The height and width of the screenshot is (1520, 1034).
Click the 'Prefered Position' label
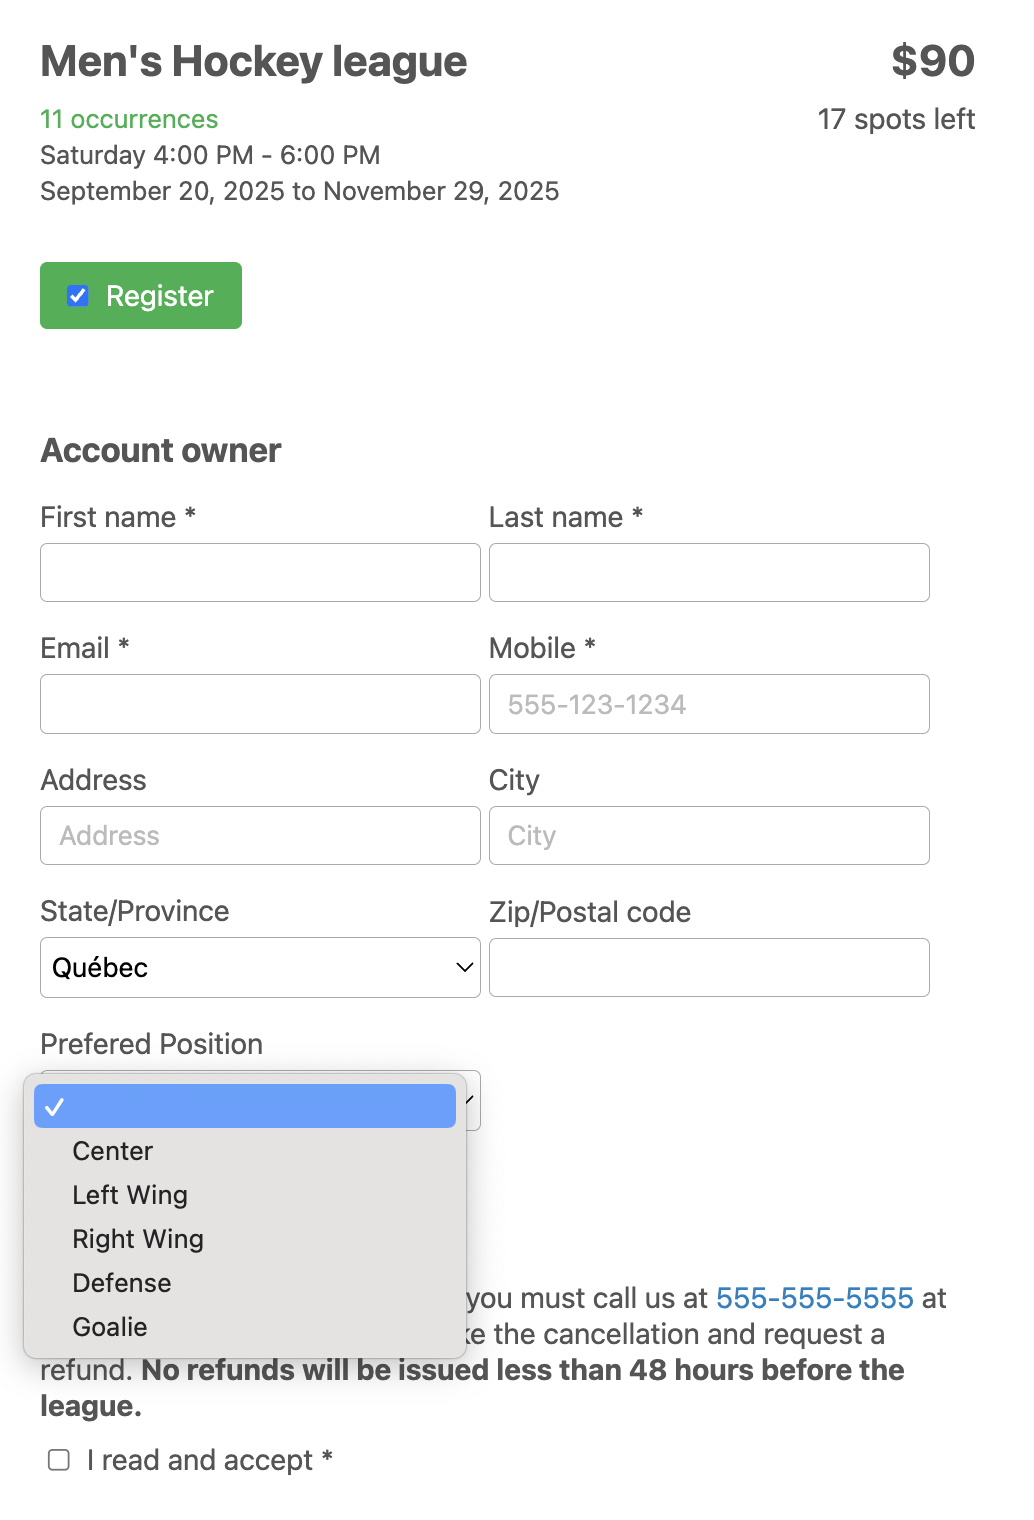[152, 1044]
